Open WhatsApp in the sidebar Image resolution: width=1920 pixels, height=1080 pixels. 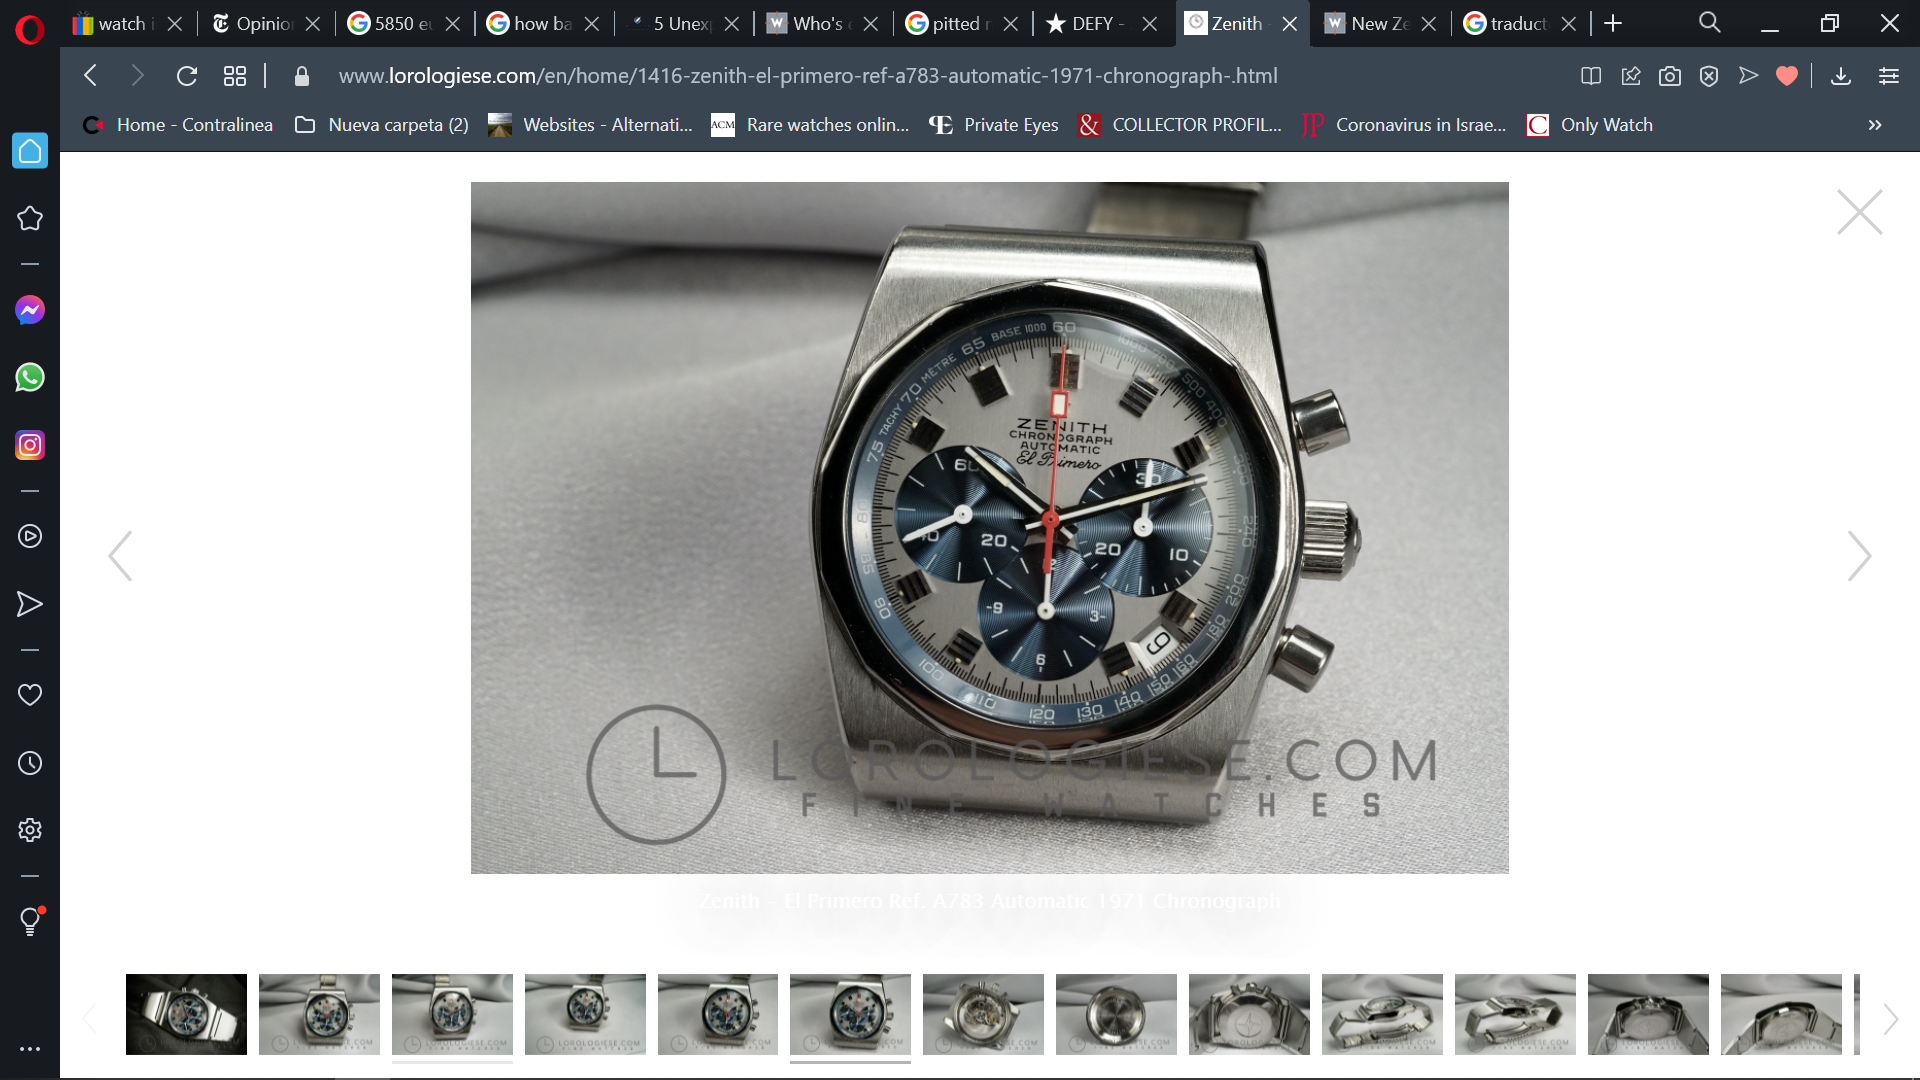coord(30,378)
